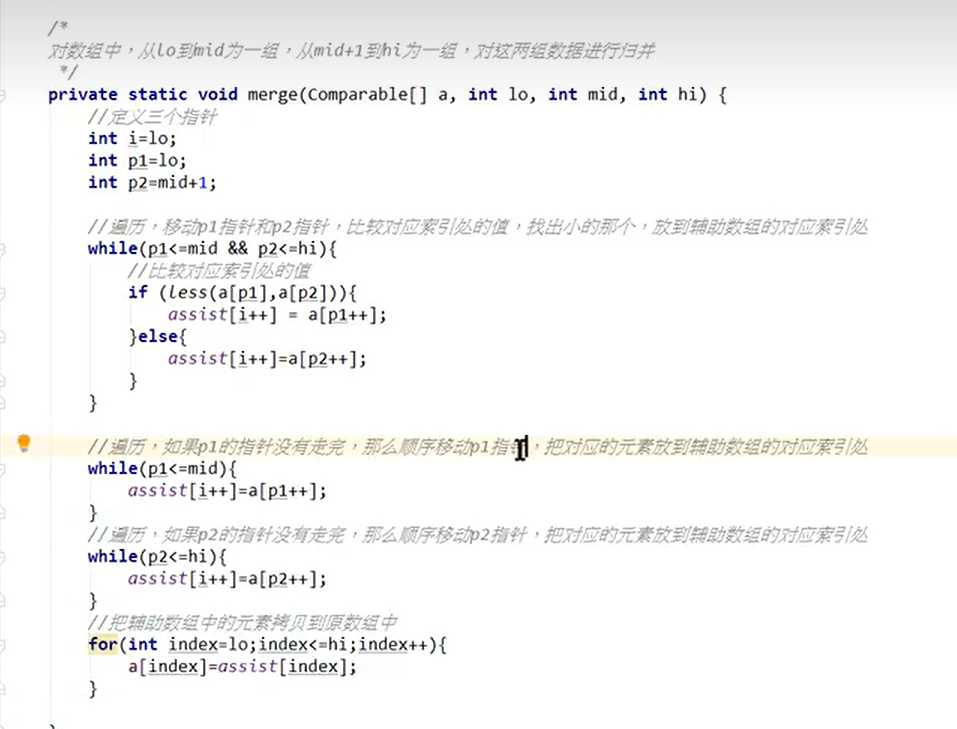The image size is (957, 729).
Task: Click the comment about traversing with p1 and p2 pointers
Action: [478, 227]
